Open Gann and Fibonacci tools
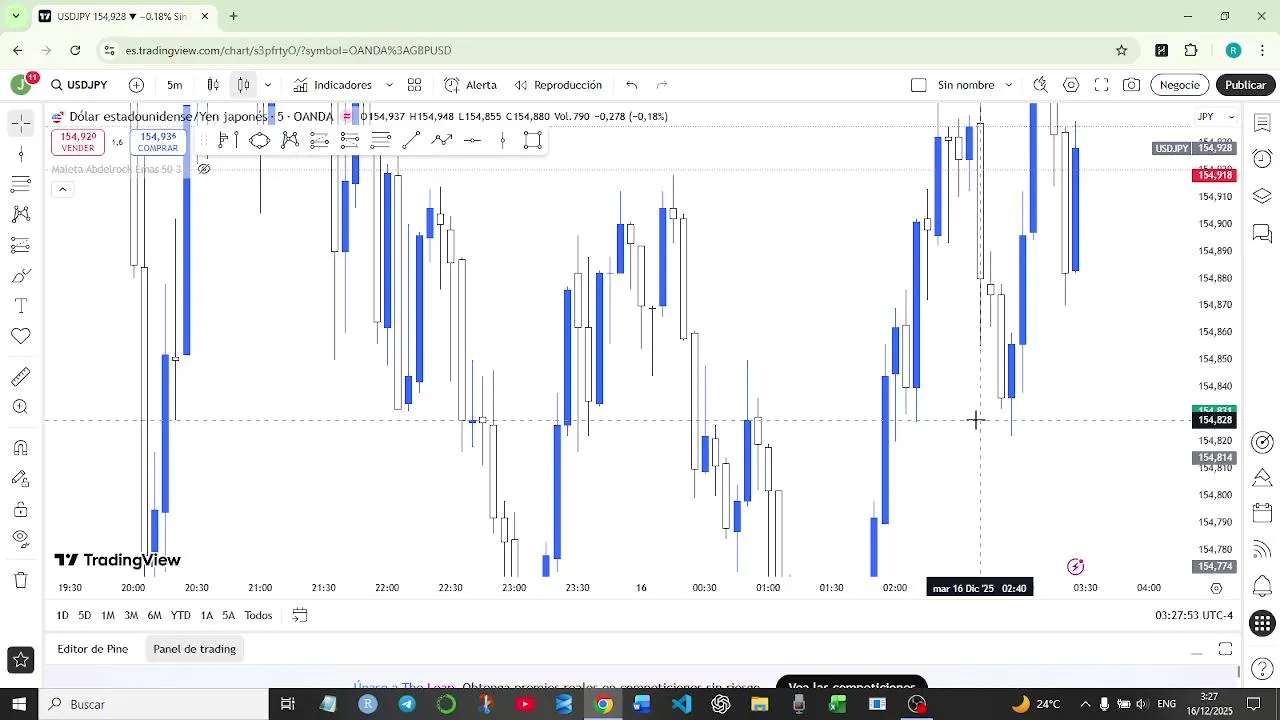 (21, 184)
